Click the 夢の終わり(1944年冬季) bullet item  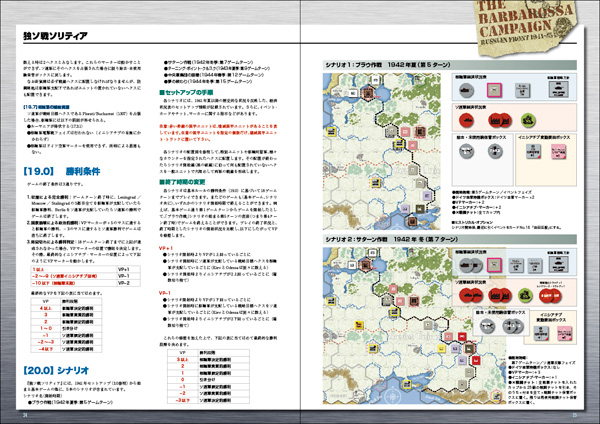208,82
